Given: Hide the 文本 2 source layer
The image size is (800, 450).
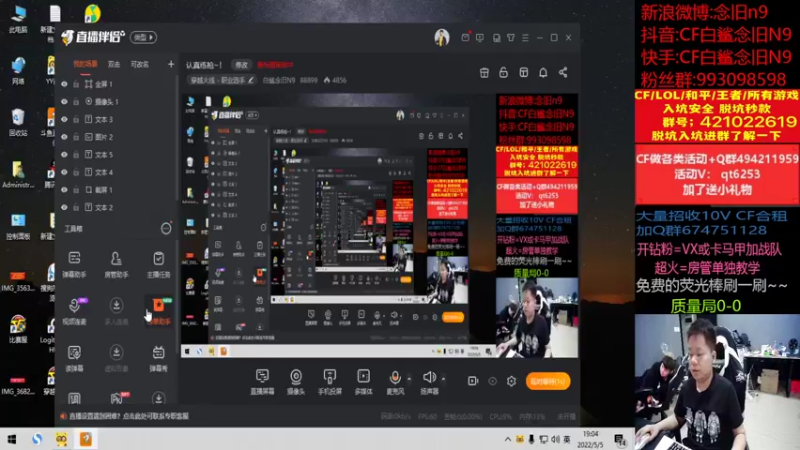Looking at the screenshot, I should [64, 207].
